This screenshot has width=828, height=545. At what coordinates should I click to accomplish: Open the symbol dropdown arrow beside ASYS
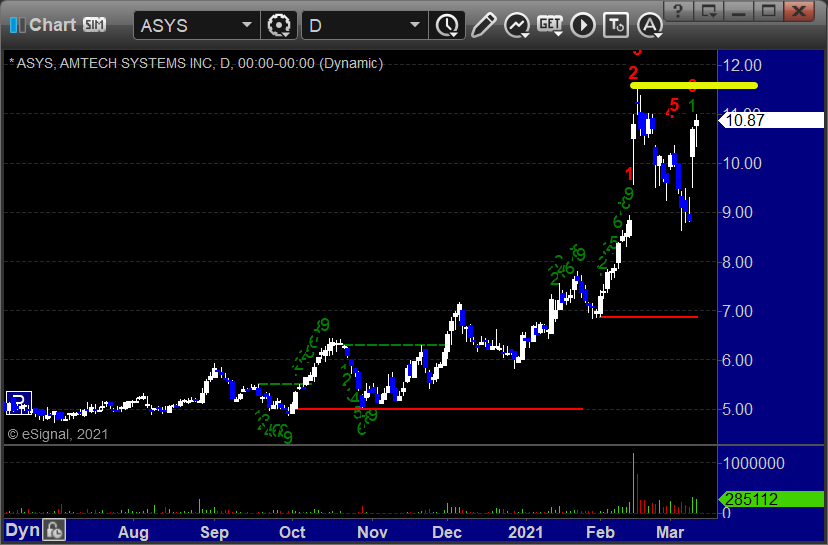[247, 25]
